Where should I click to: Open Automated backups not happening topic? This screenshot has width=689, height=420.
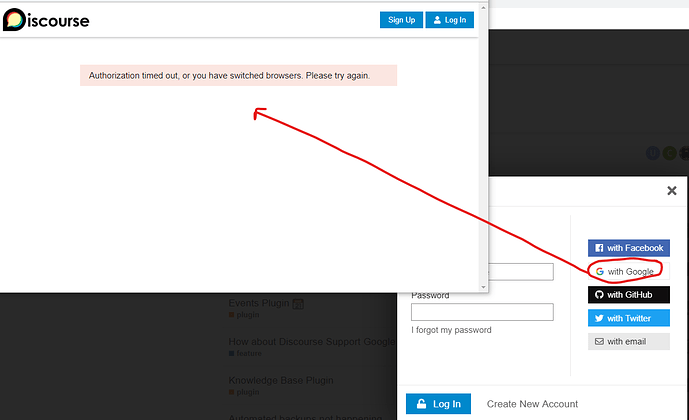click(305, 417)
